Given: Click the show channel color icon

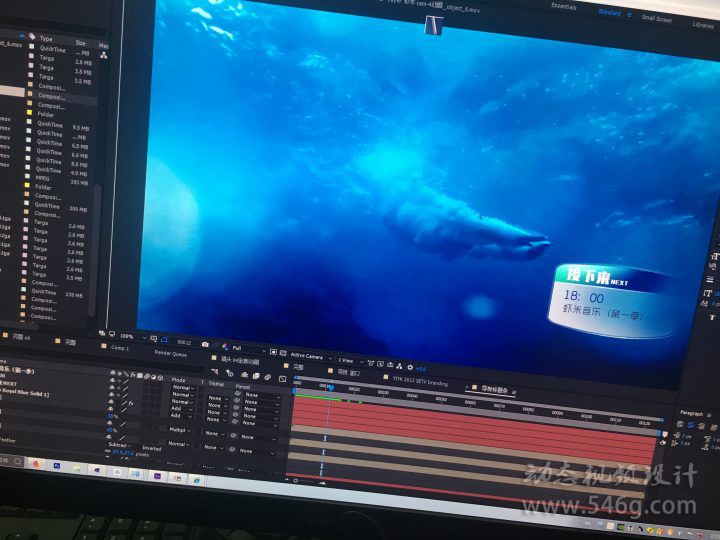Looking at the screenshot, I should 225,346.
